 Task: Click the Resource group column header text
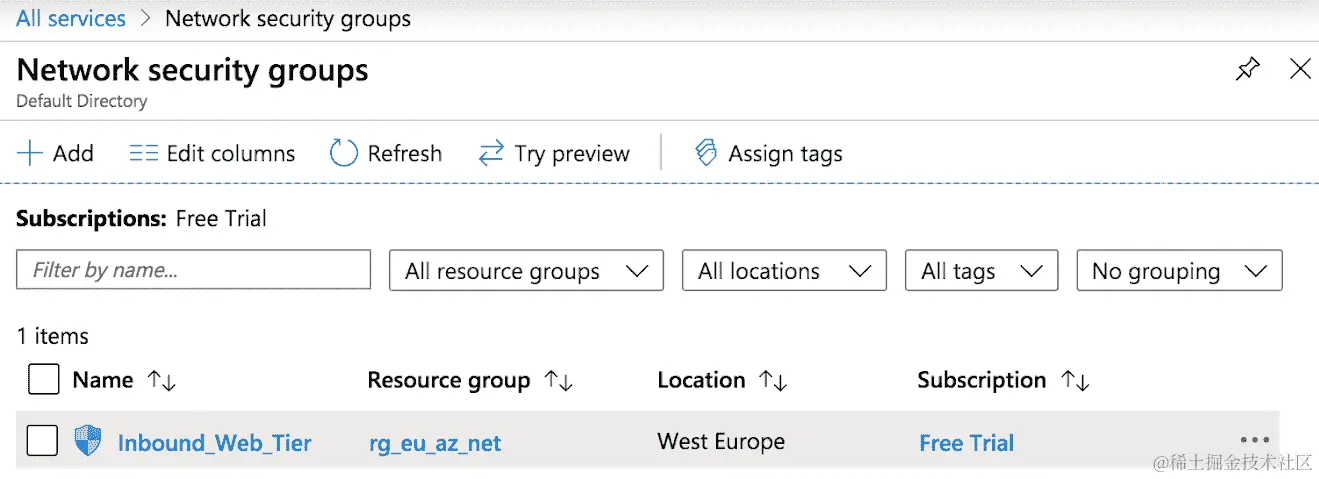(449, 380)
